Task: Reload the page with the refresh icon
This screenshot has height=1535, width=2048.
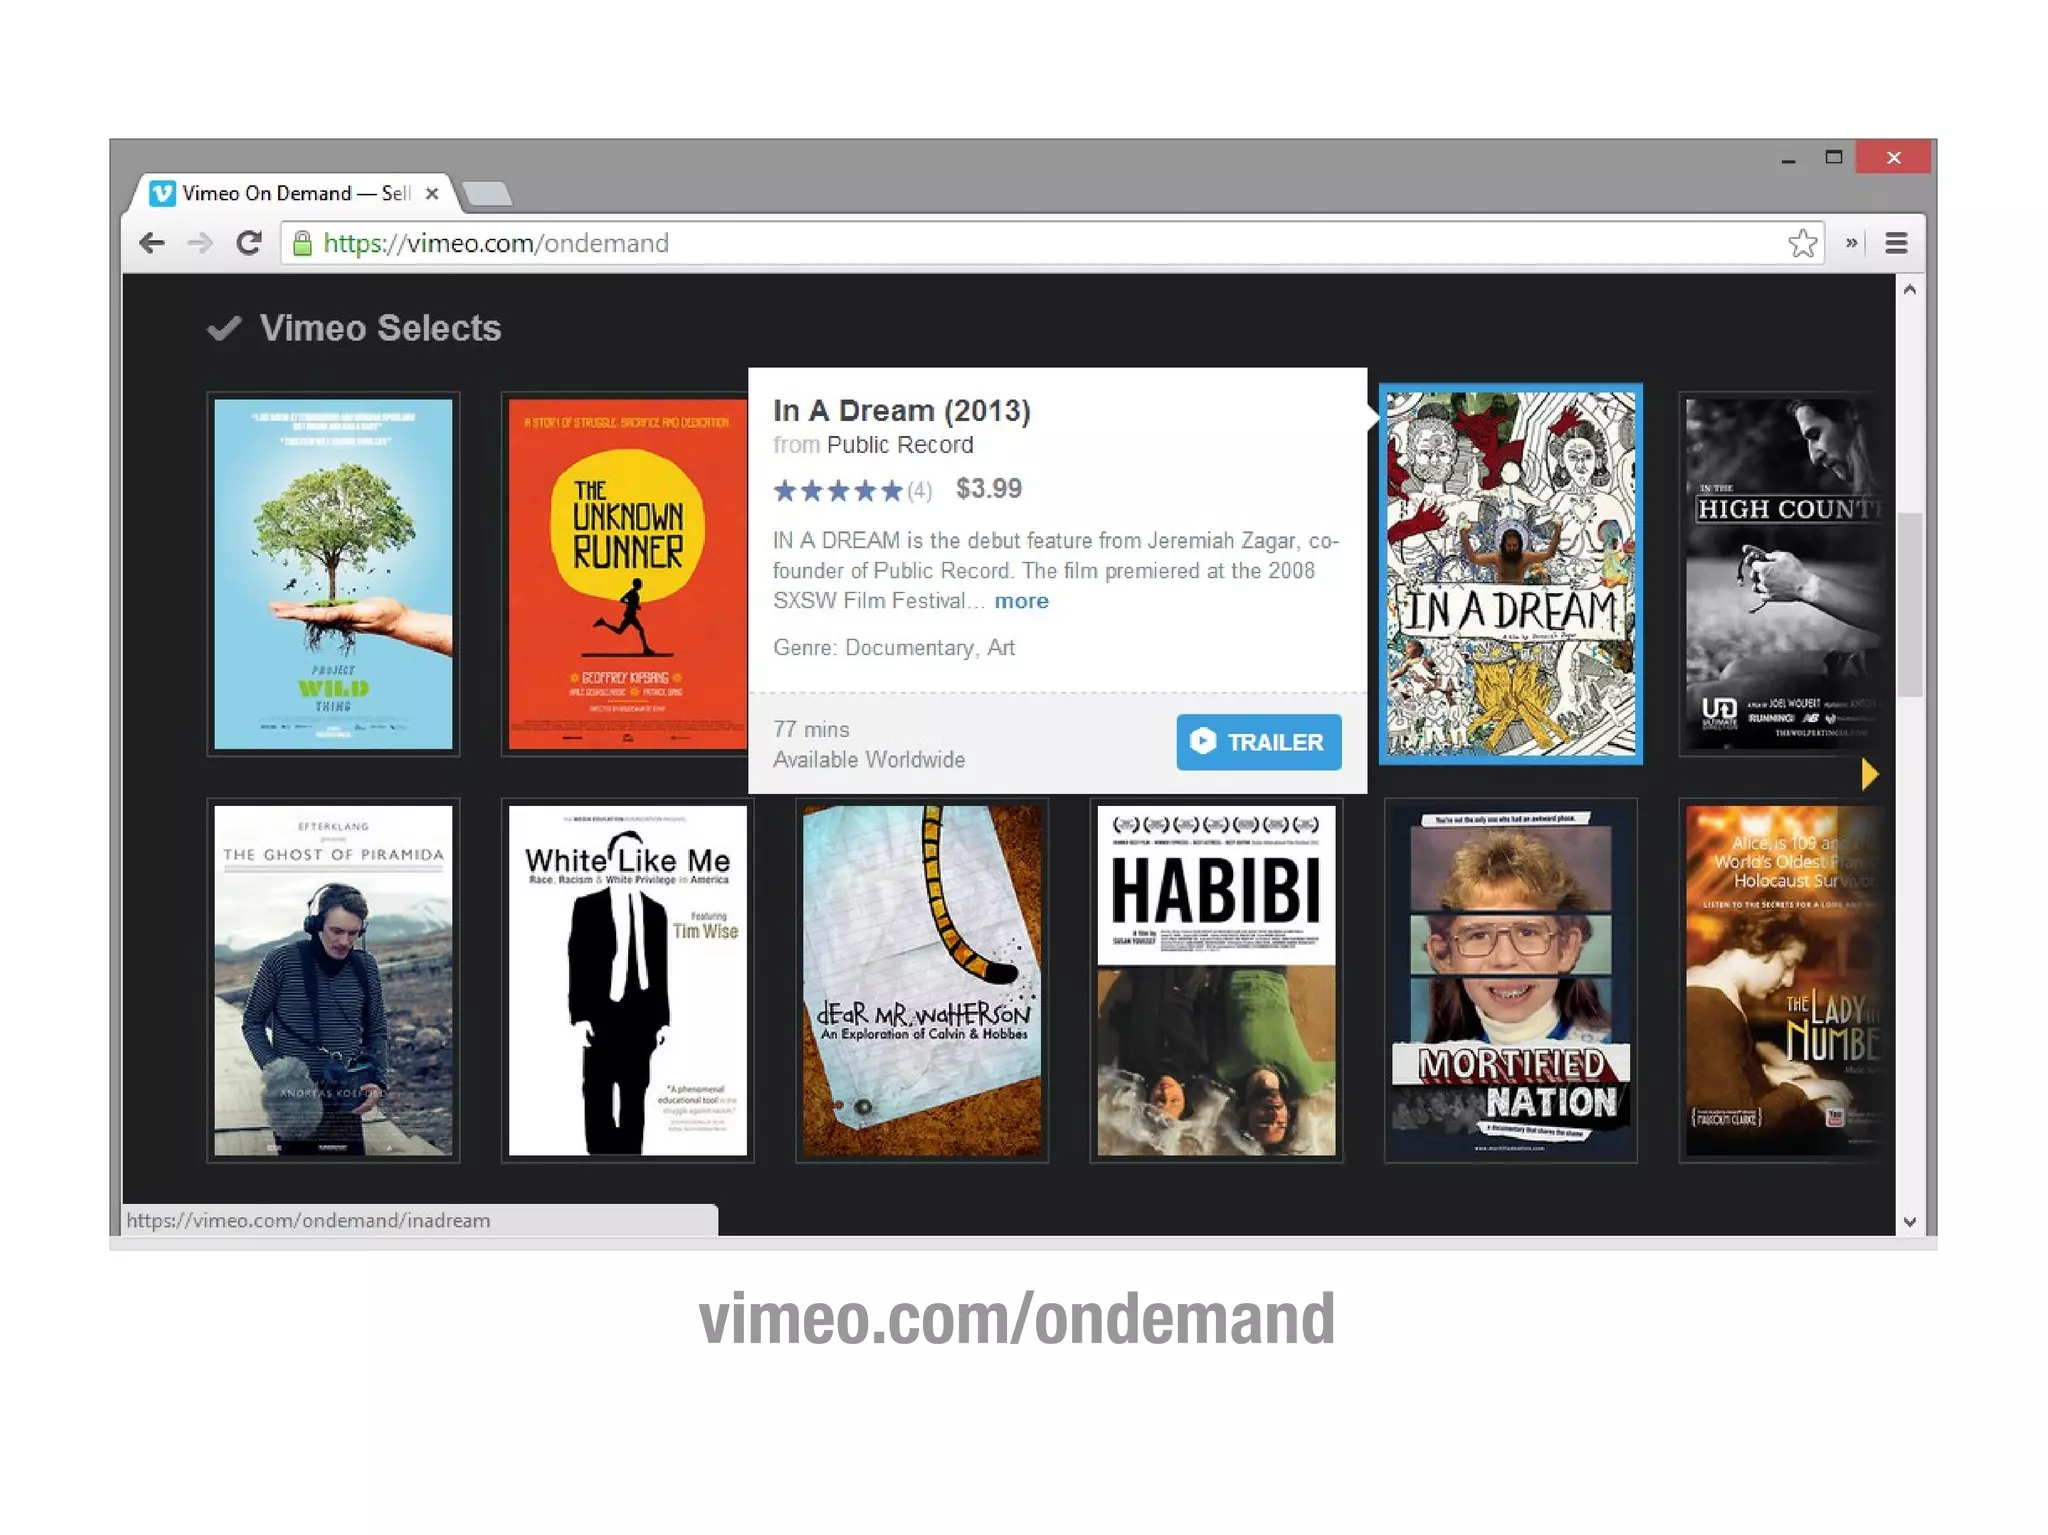Action: [x=248, y=243]
